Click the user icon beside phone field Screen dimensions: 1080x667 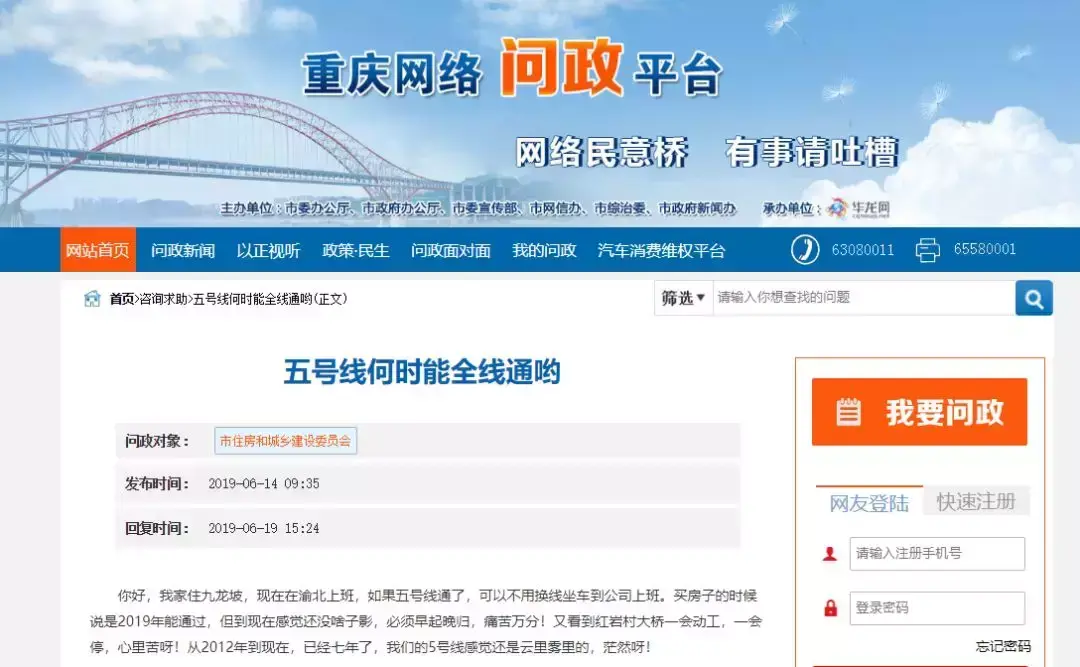829,554
